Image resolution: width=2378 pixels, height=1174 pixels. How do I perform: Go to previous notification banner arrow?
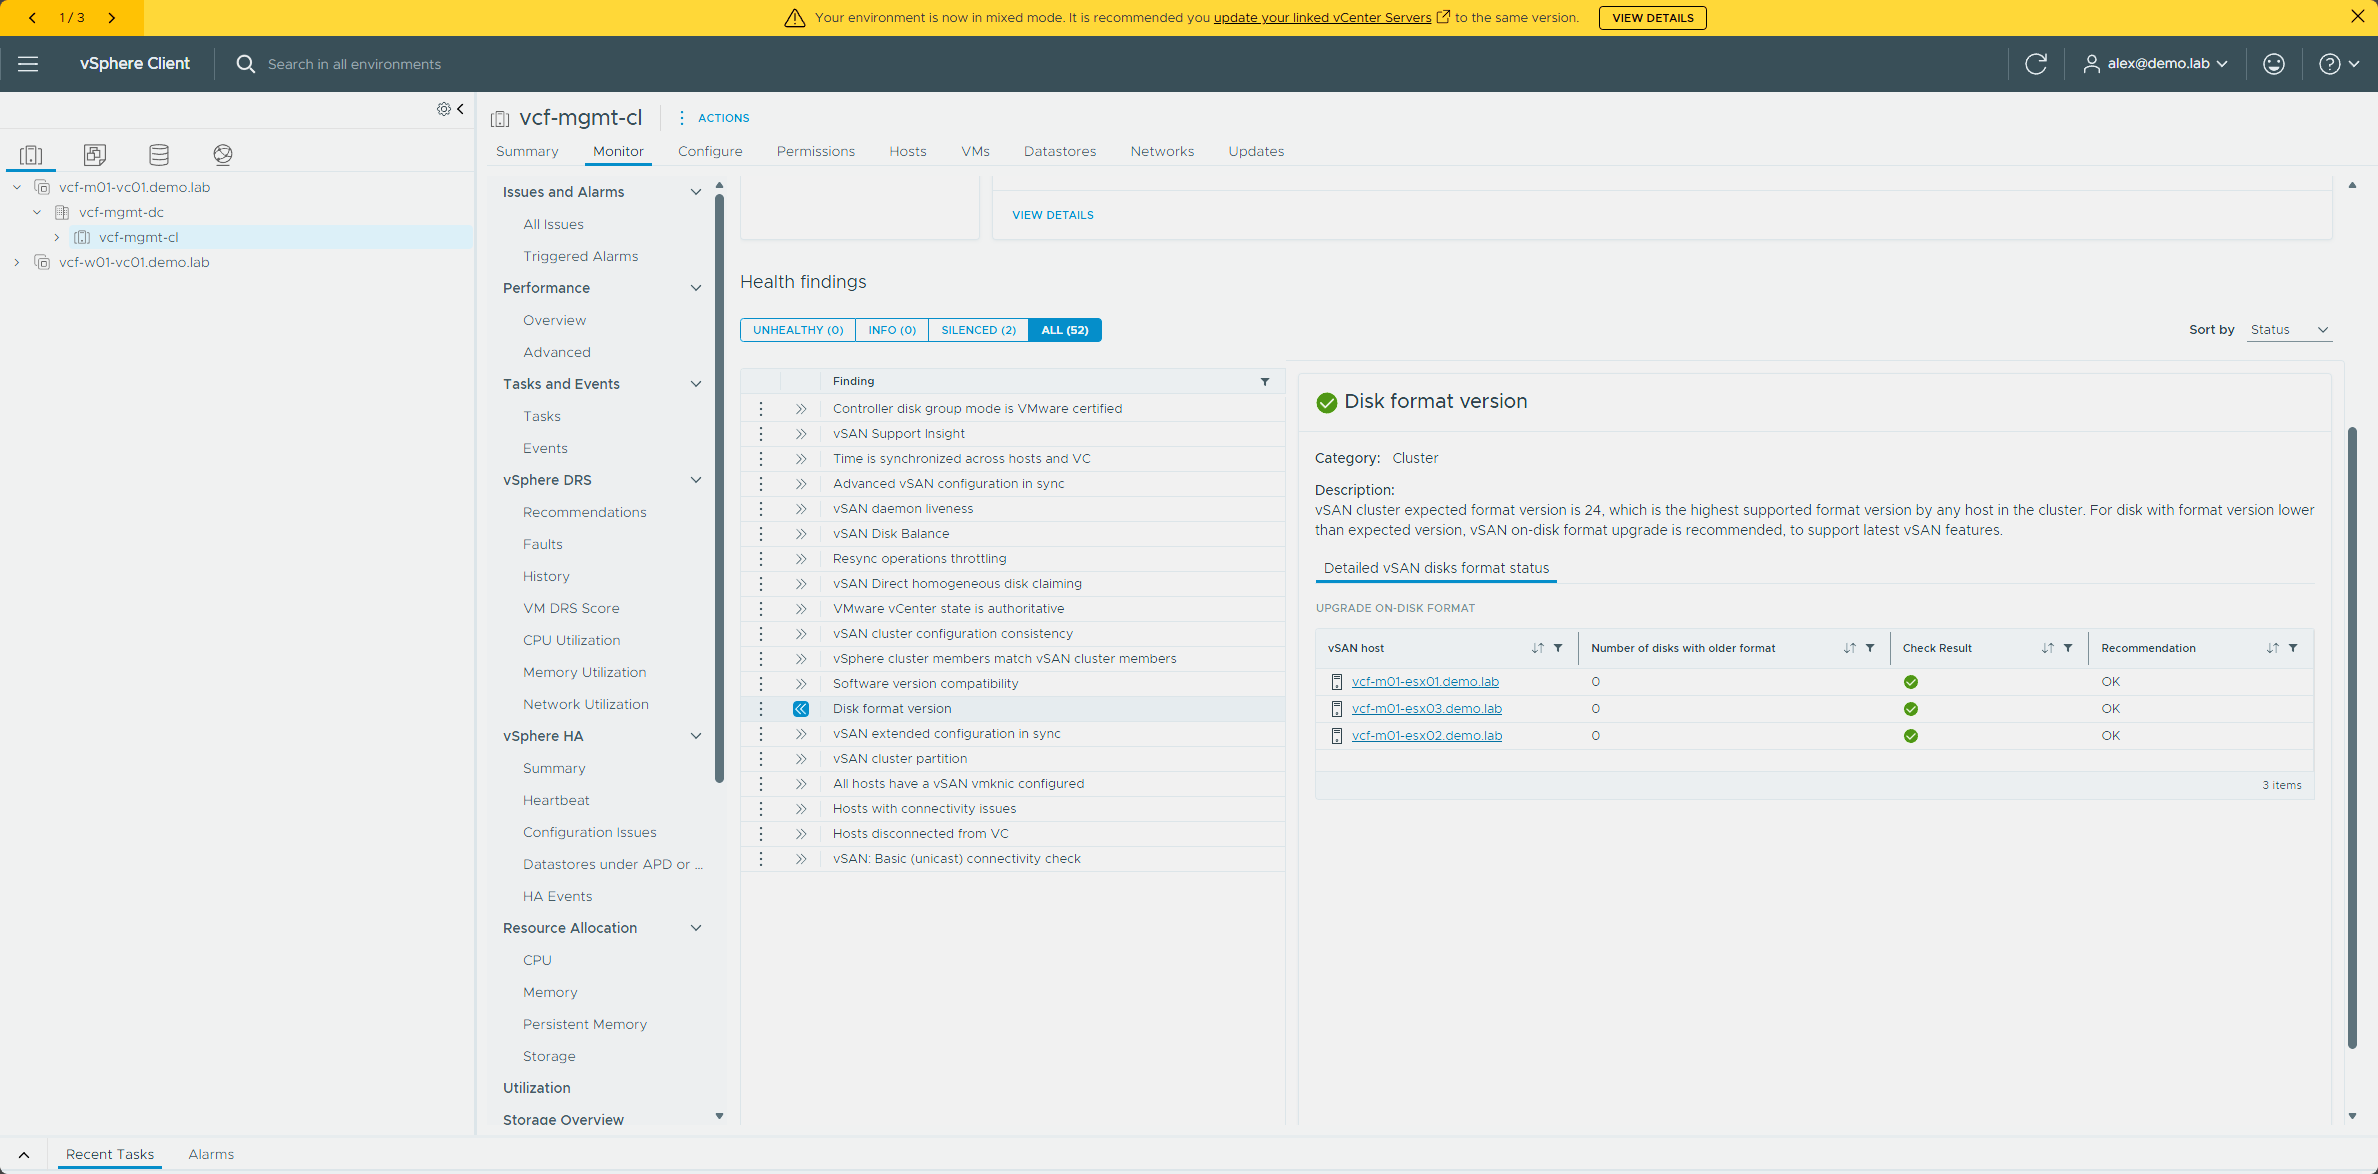click(32, 18)
